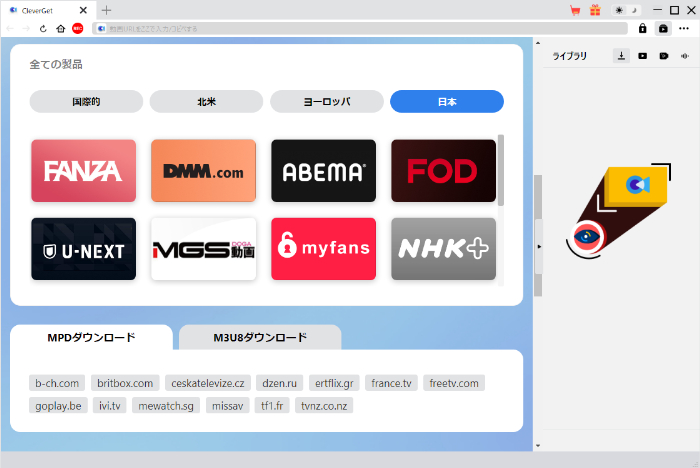Open the folder icon next to padlock
Viewport: 700px width, 468px height.
[x=663, y=29]
